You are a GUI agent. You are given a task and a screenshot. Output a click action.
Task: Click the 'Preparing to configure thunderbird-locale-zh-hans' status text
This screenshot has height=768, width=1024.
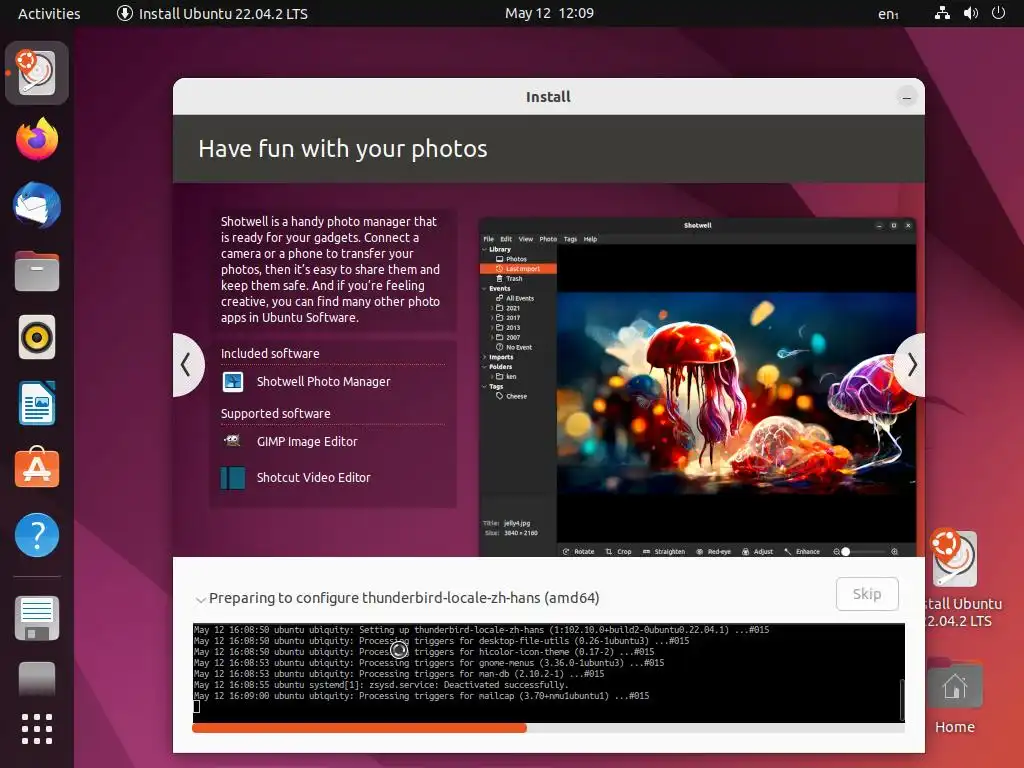click(x=404, y=598)
